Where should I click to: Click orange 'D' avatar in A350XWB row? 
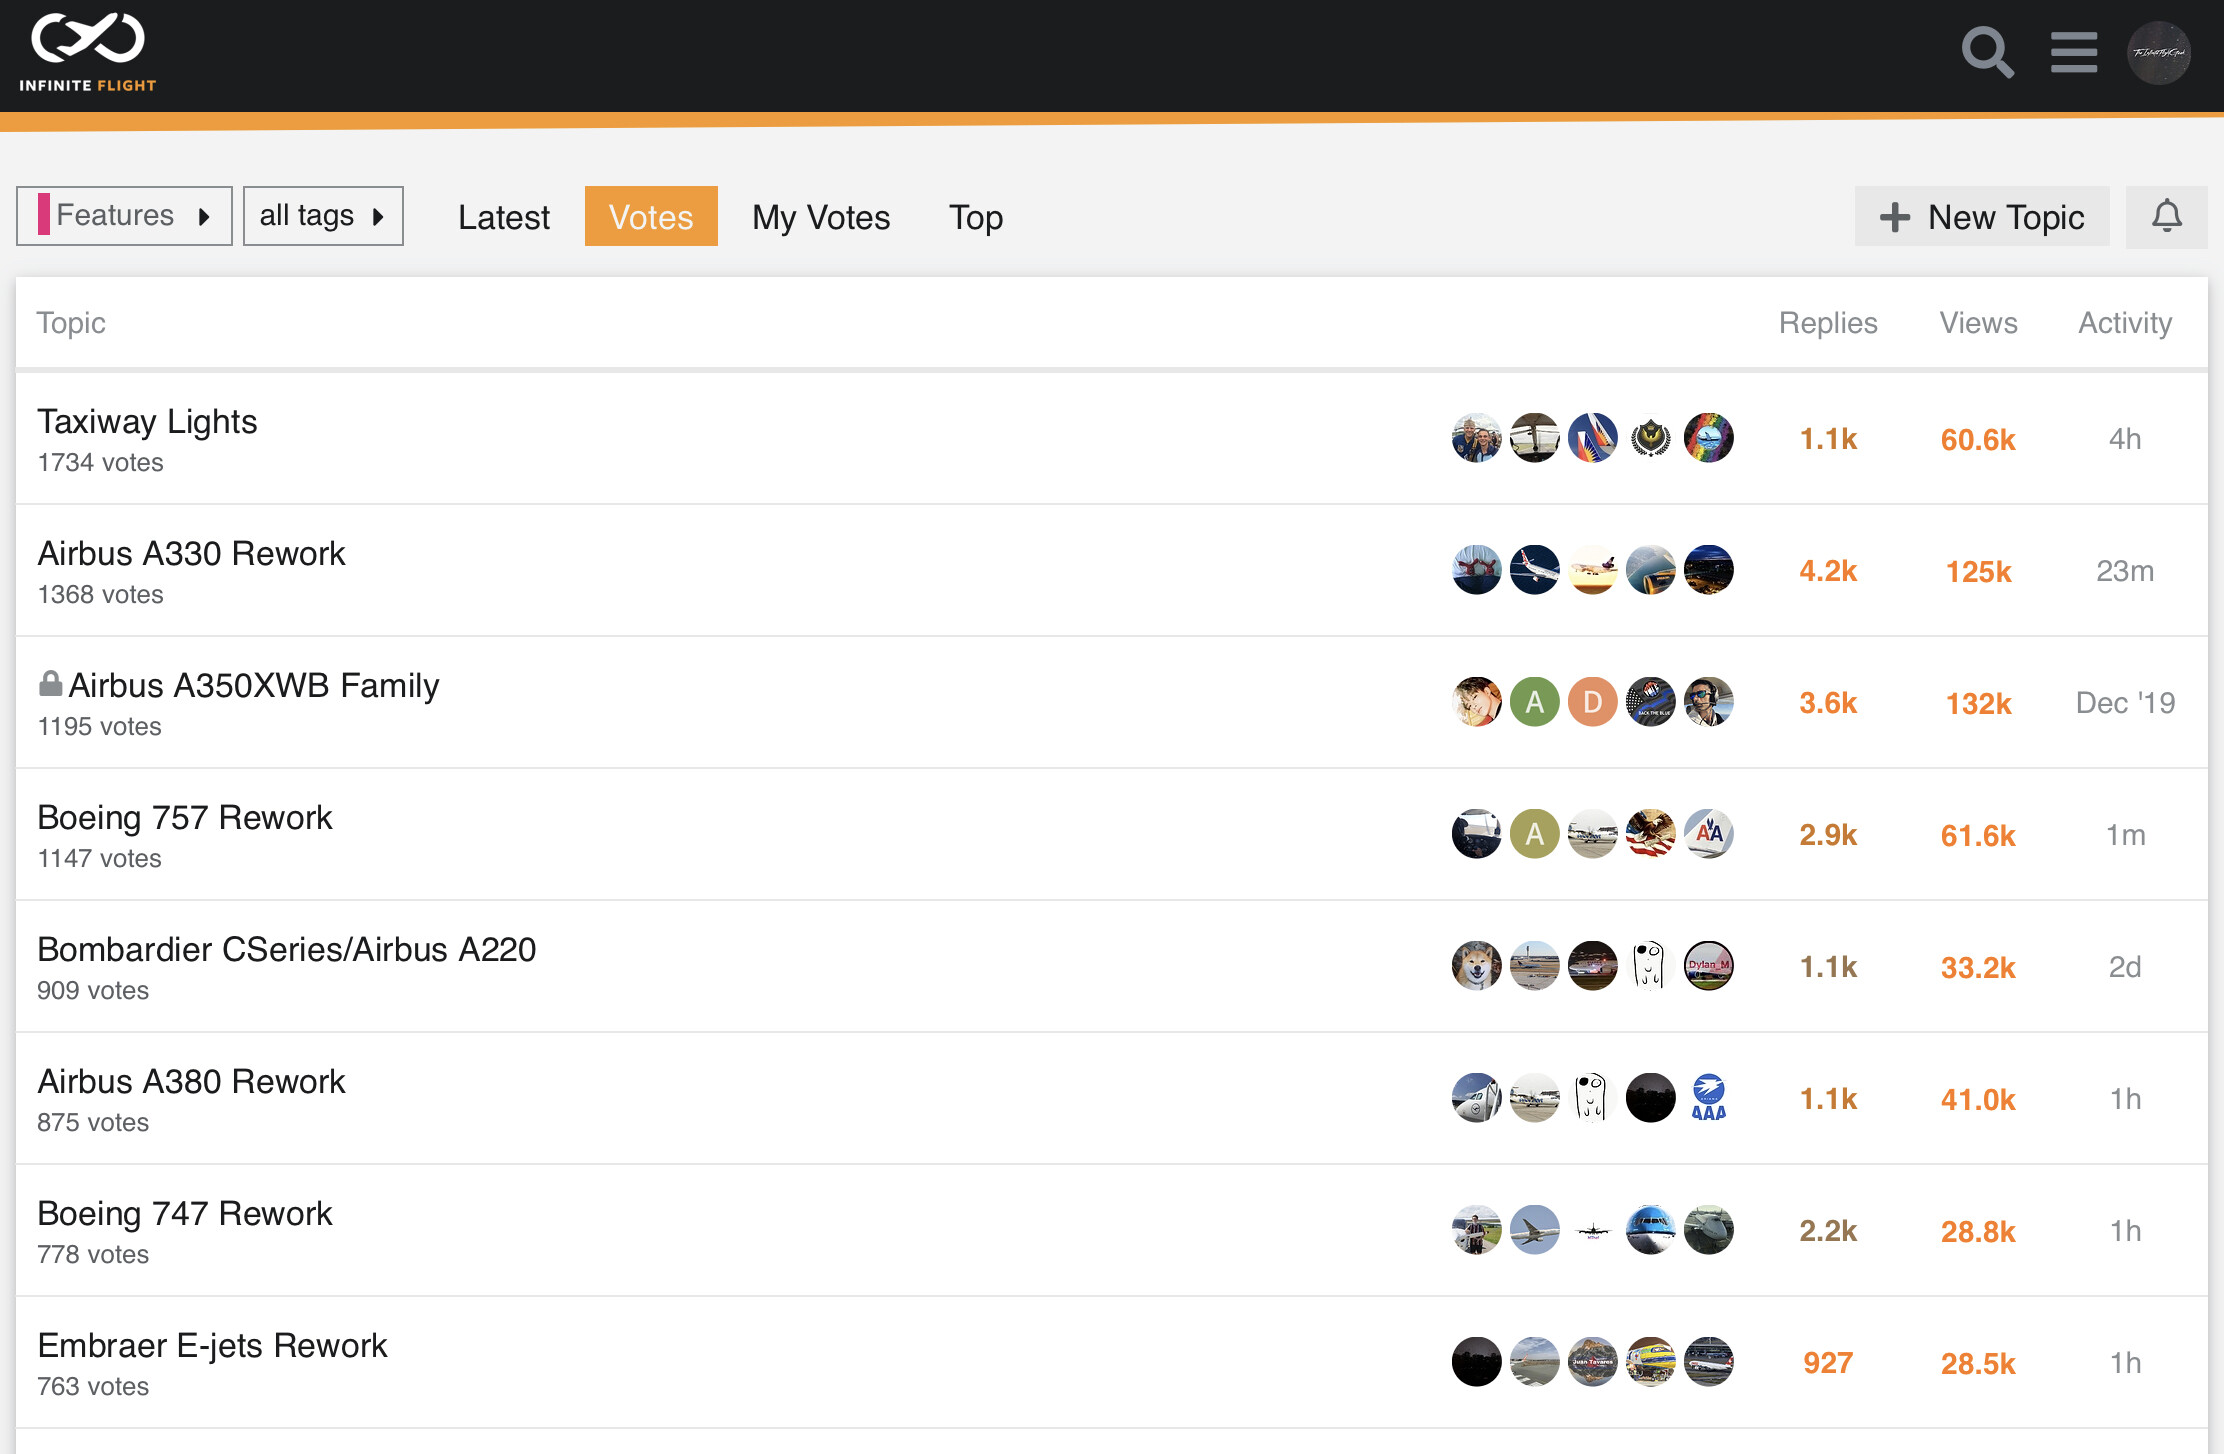pos(1592,702)
